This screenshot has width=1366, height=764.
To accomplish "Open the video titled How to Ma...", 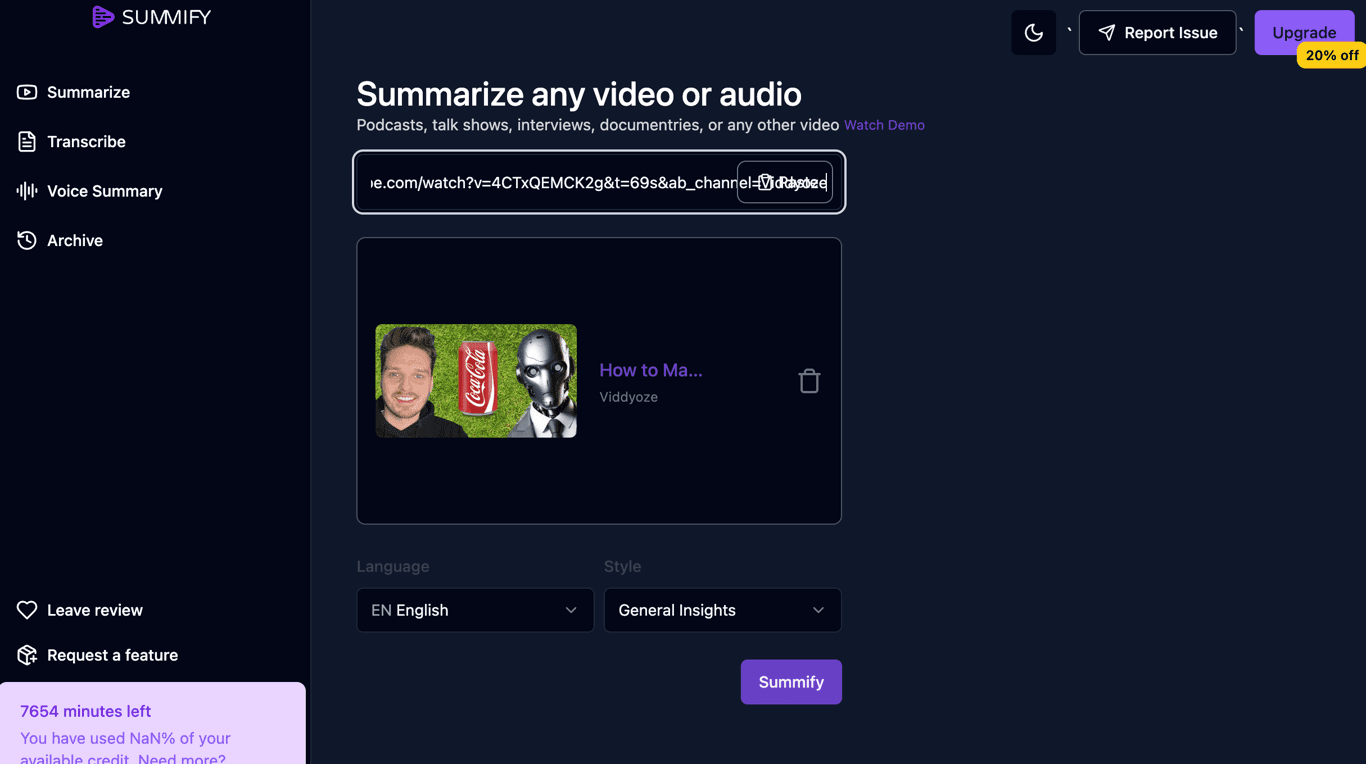I will coord(651,370).
